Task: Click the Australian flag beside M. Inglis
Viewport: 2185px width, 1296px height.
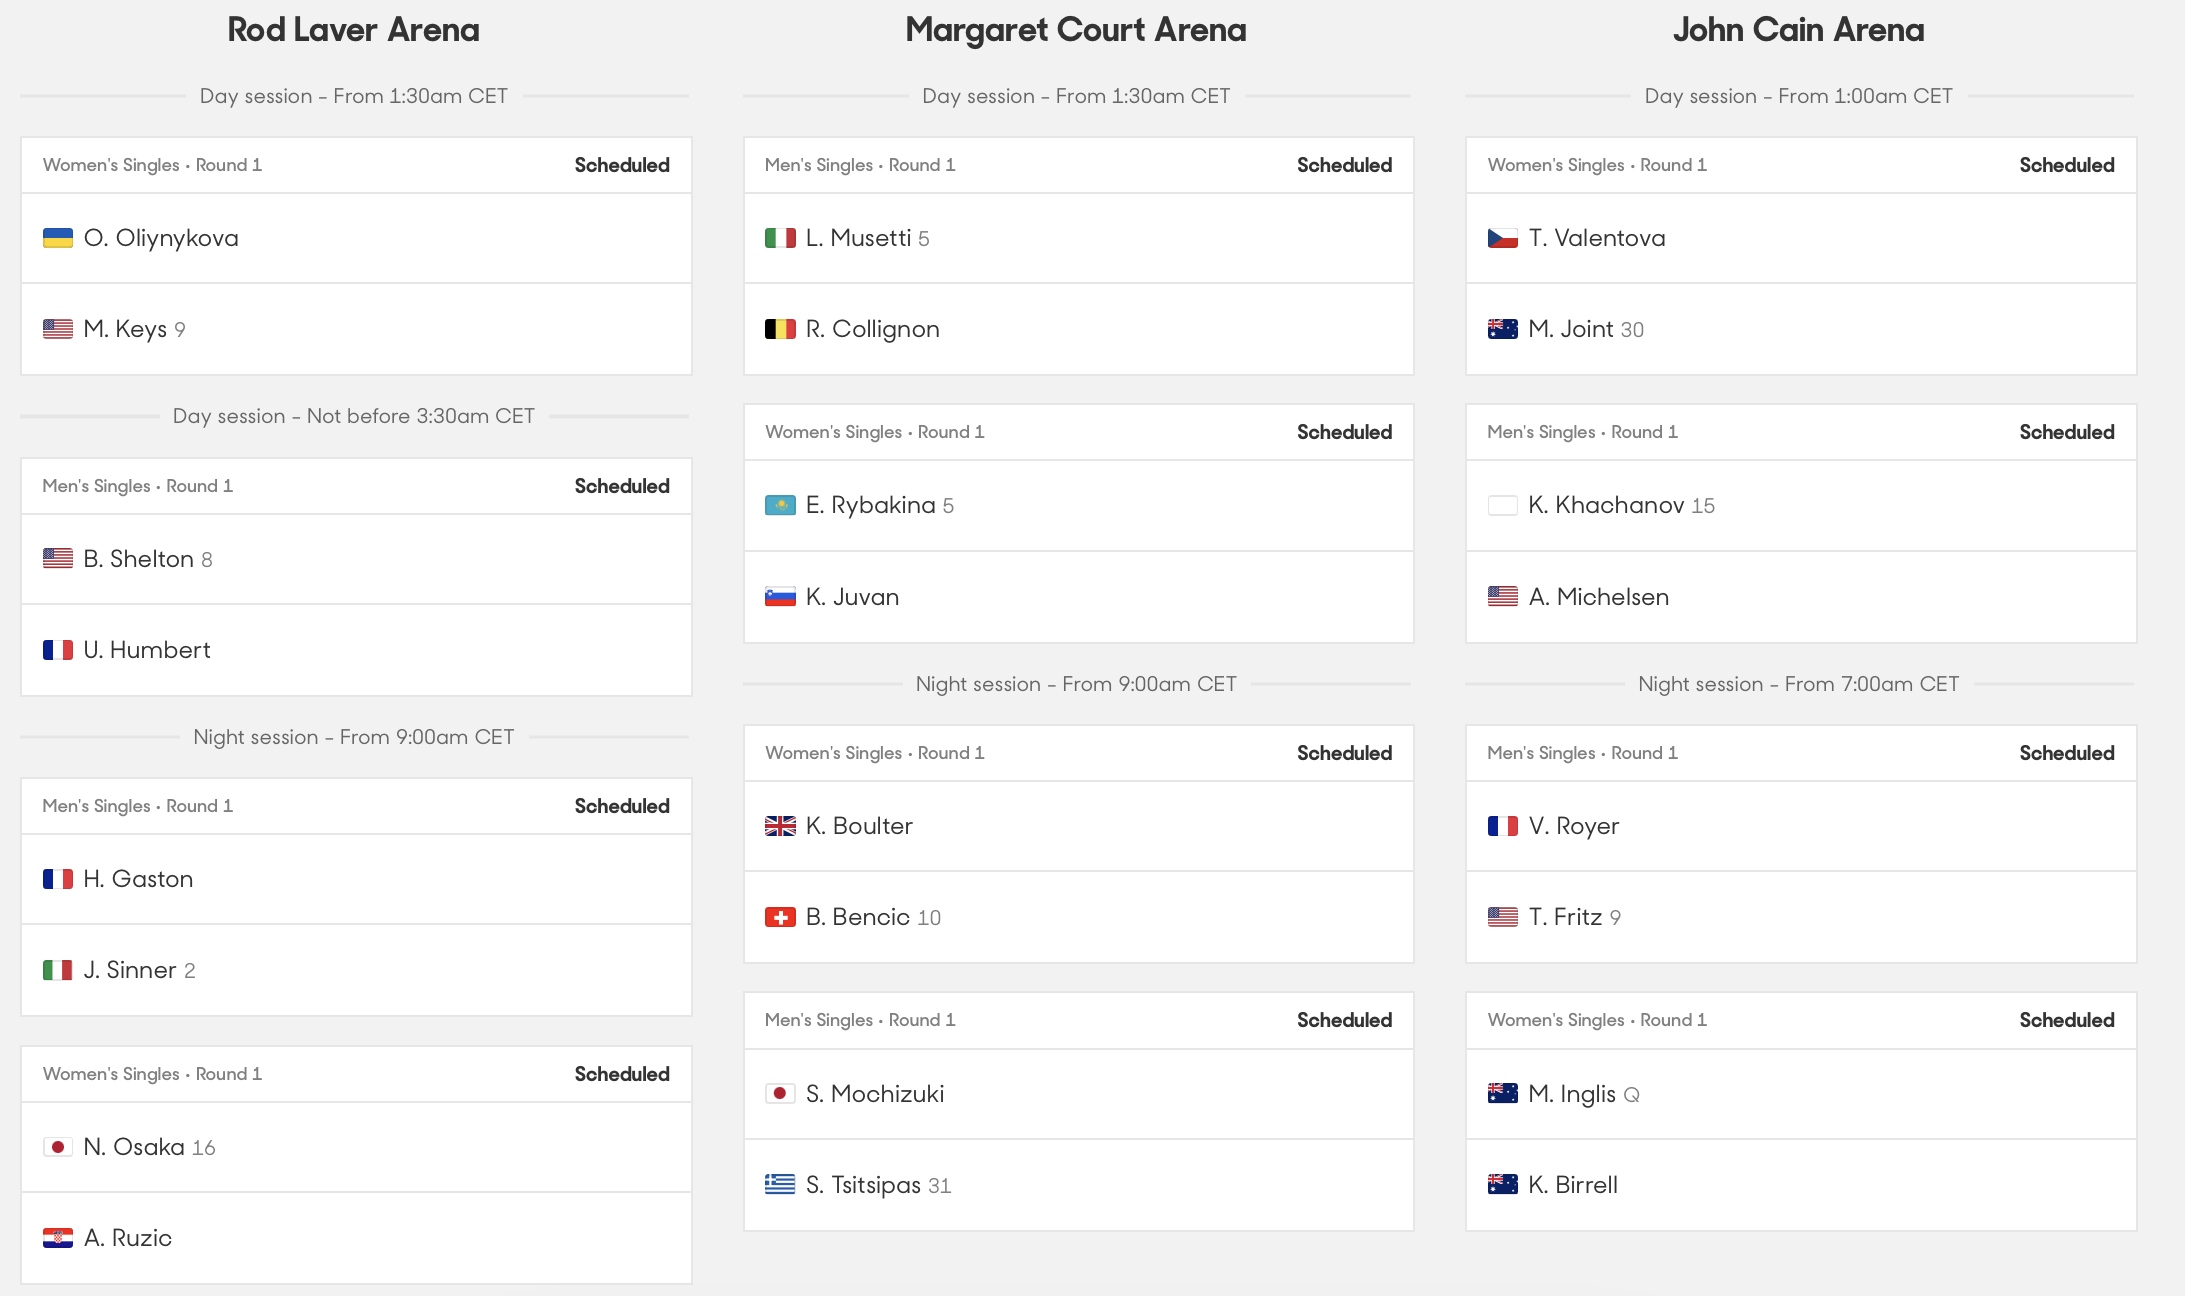Action: tap(1504, 1094)
